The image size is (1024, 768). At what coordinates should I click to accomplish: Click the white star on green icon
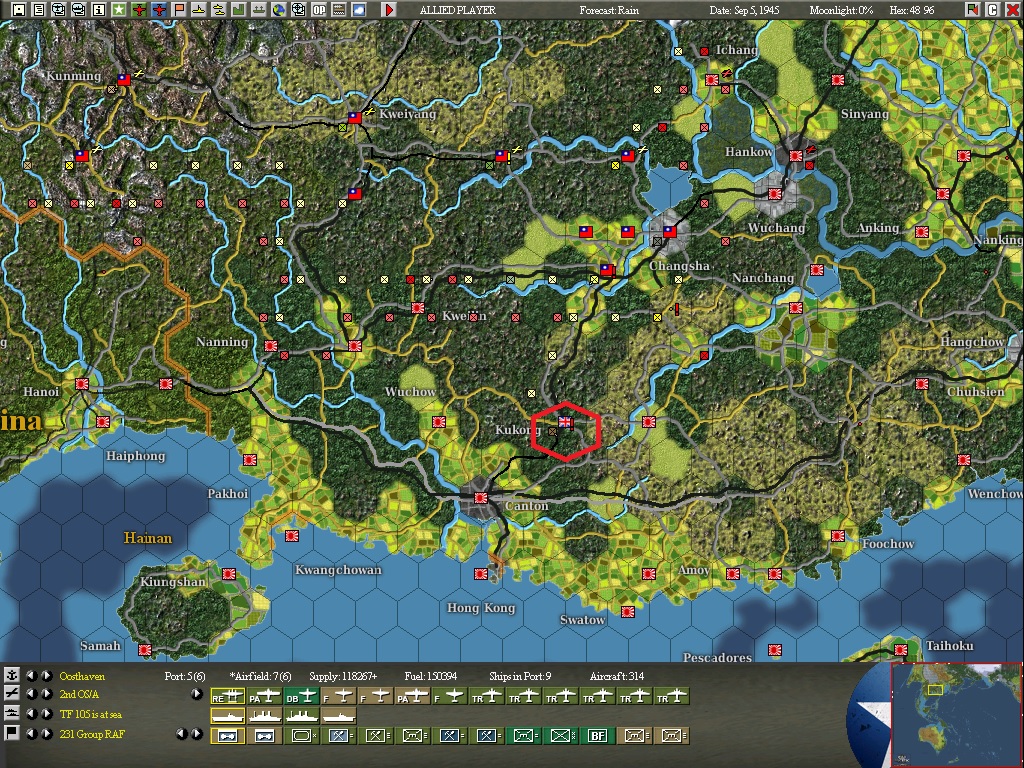coord(119,10)
